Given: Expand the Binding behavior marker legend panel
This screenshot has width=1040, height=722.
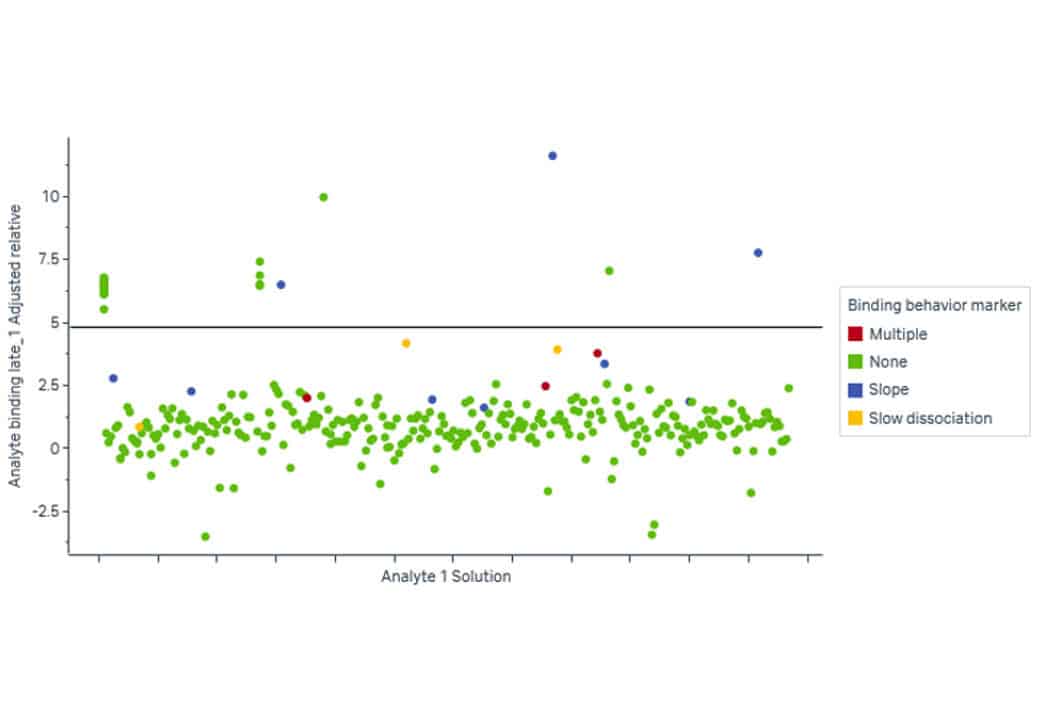Looking at the screenshot, I should (x=935, y=305).
